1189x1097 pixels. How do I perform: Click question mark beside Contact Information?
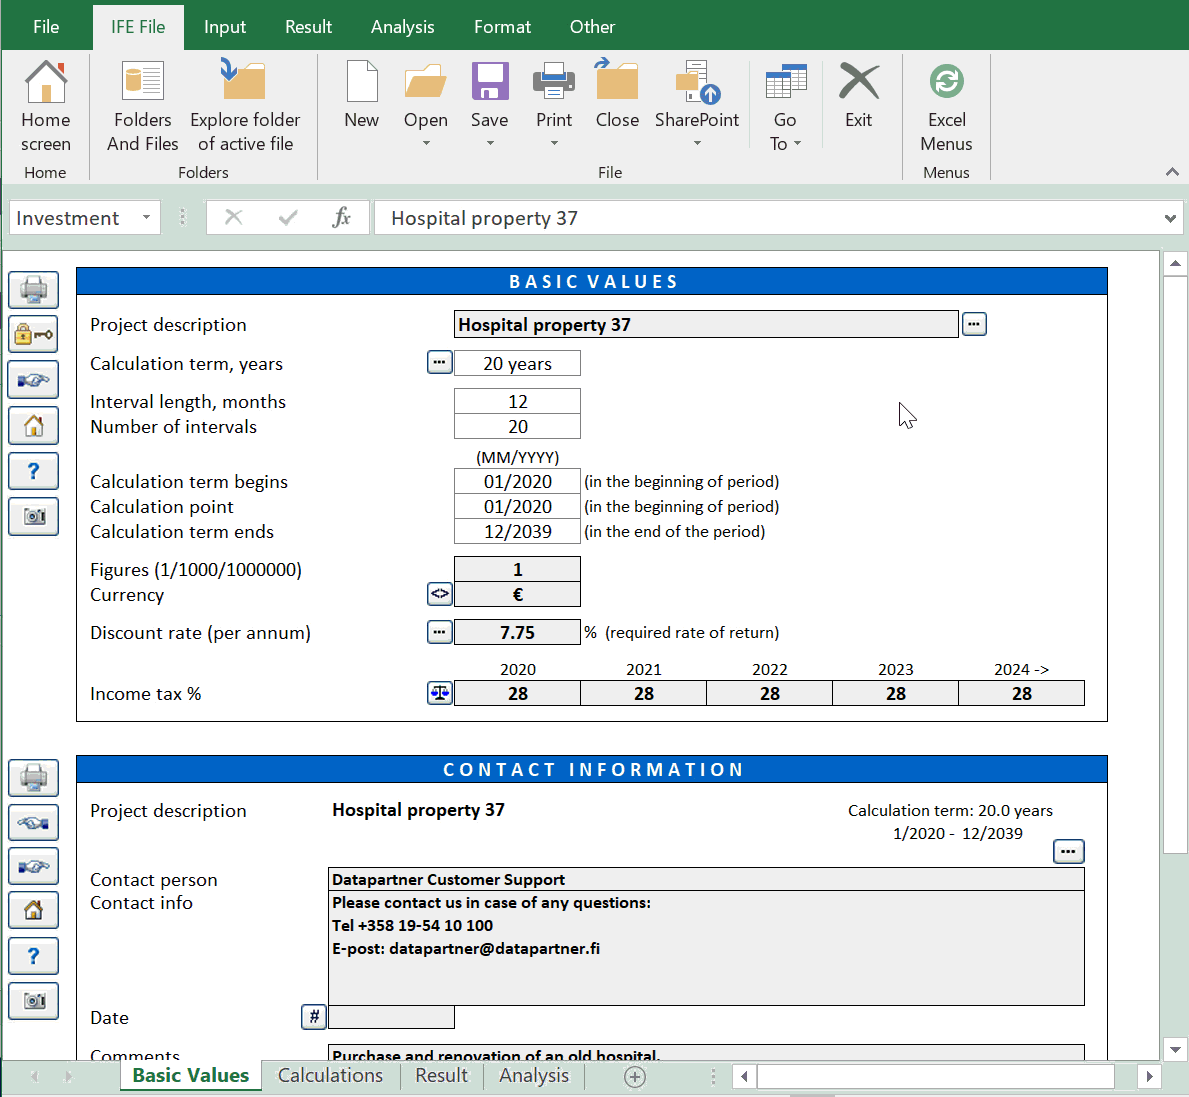33,956
